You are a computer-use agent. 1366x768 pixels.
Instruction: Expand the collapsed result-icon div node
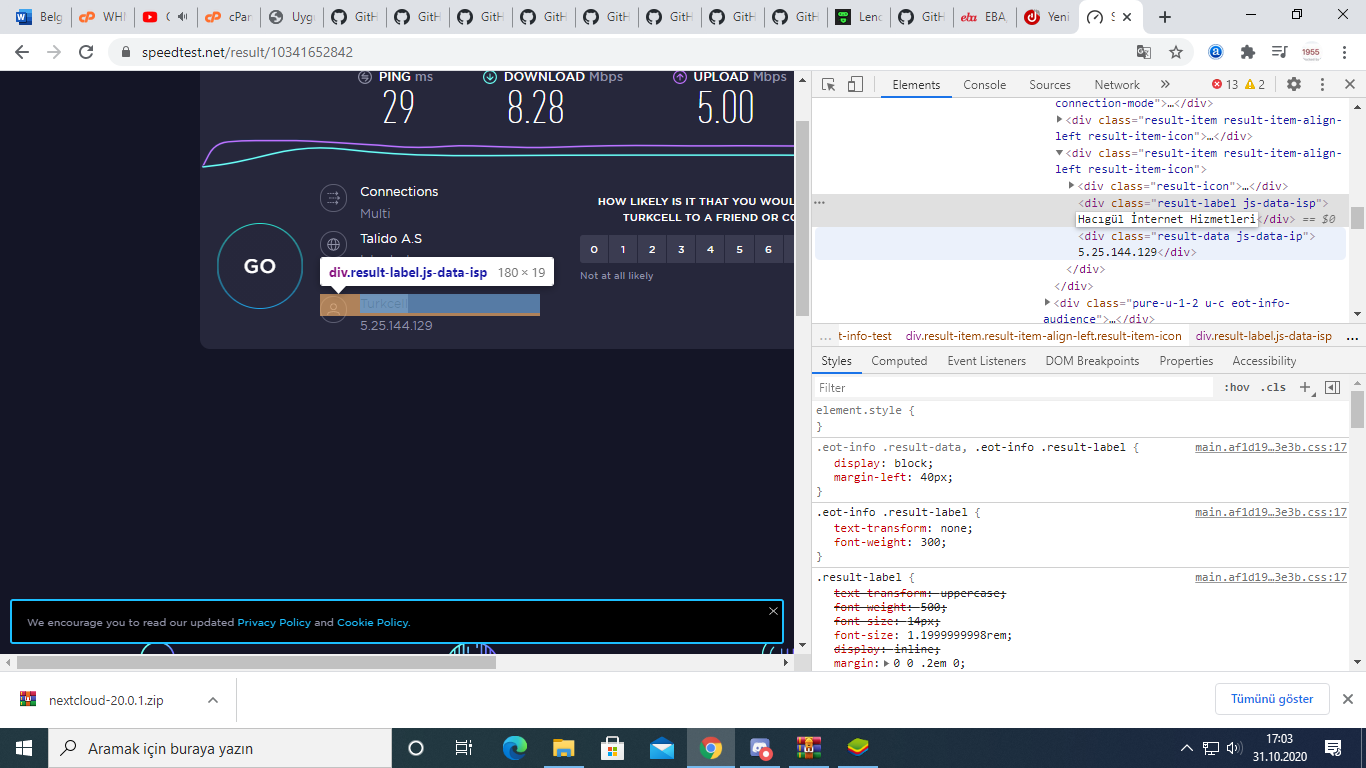tap(1071, 185)
